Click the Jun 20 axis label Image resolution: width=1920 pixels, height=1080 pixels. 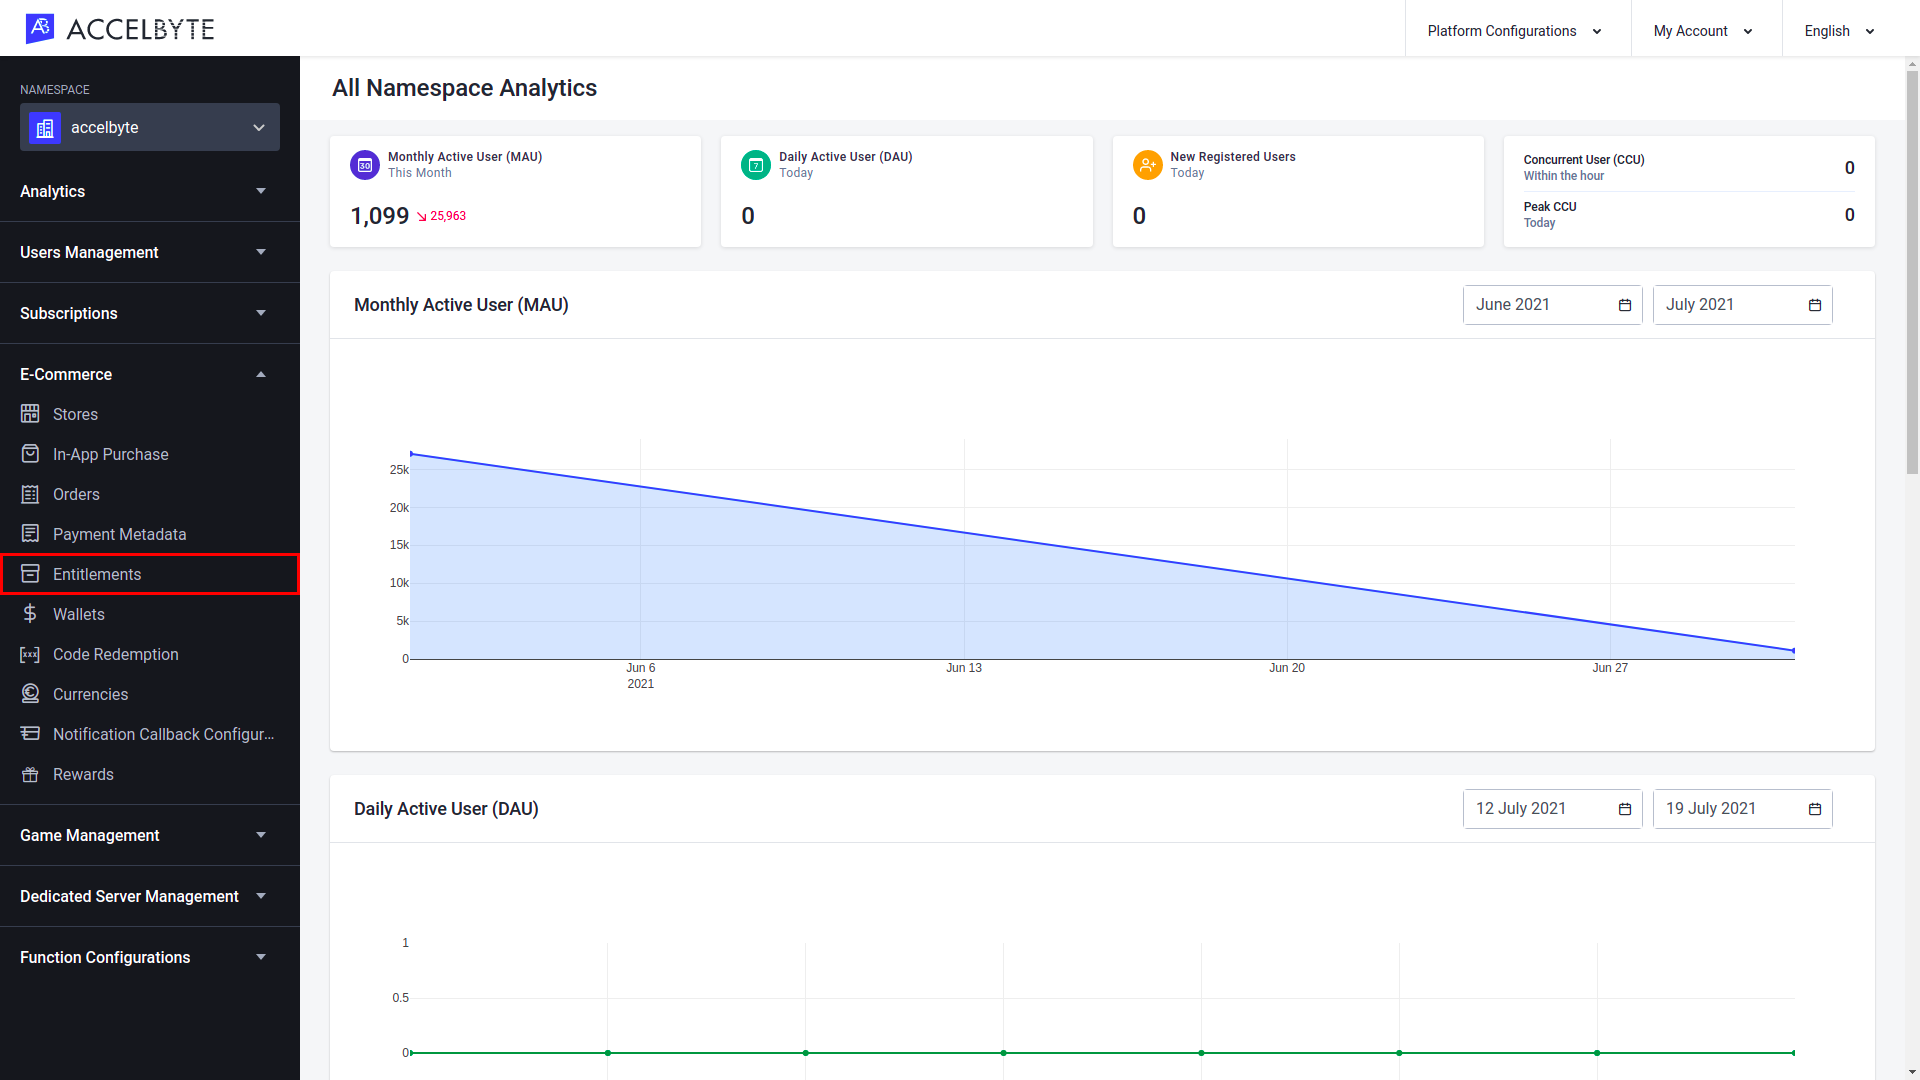pos(1287,668)
